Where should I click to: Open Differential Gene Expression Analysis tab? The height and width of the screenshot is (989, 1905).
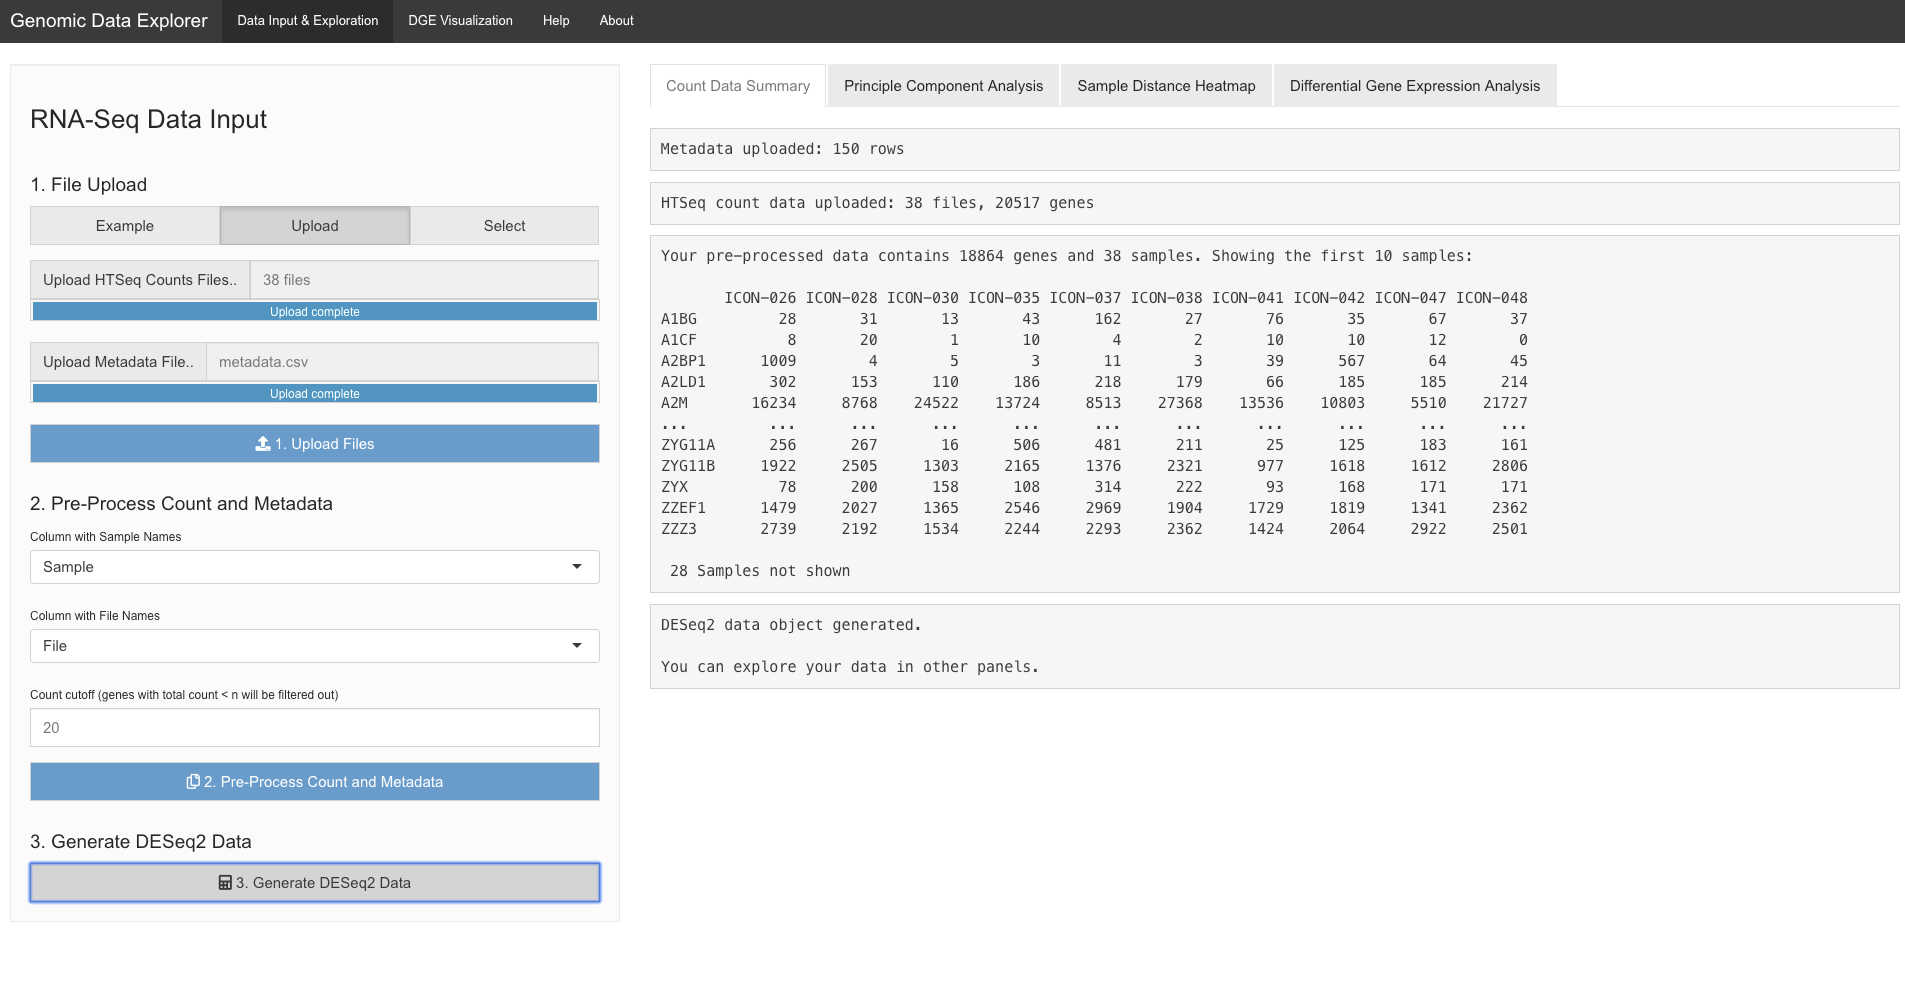coord(1414,86)
